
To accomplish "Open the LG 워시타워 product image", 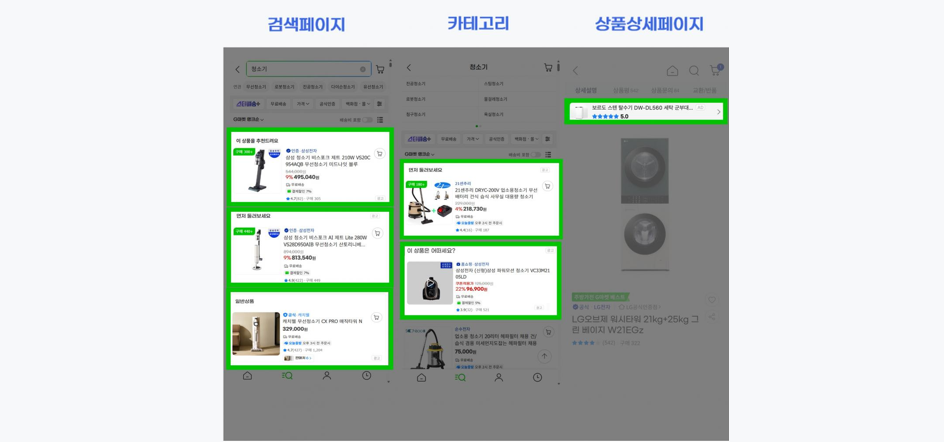I will [644, 207].
